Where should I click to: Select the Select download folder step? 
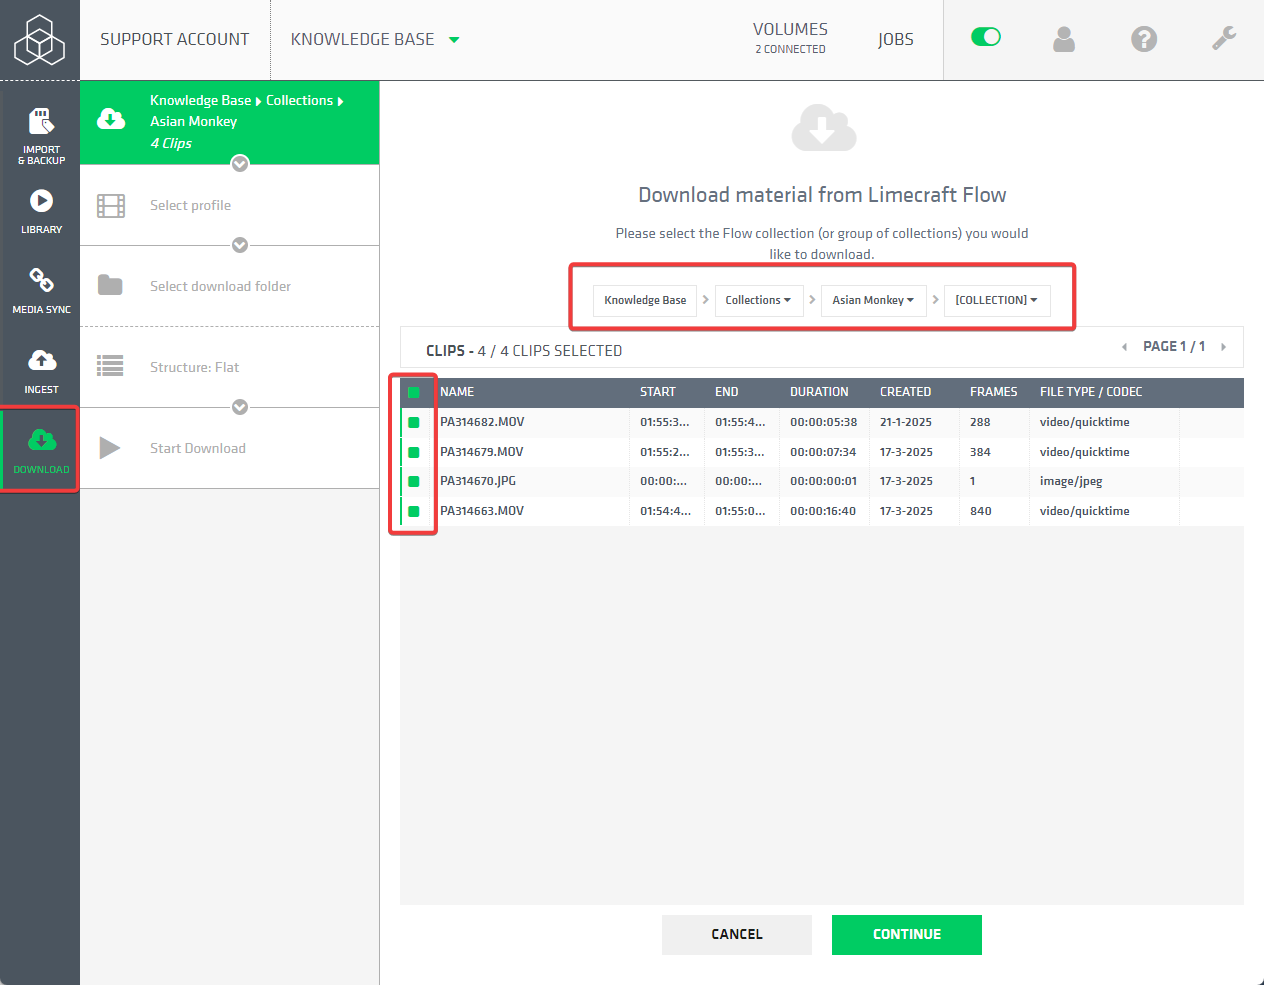(229, 286)
